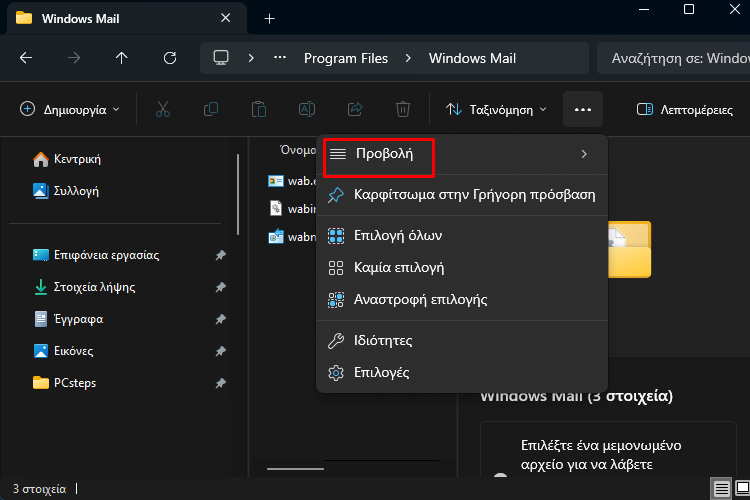Viewport: 750px width, 500px height.
Task: Open a new tab with plus button
Action: click(269, 19)
